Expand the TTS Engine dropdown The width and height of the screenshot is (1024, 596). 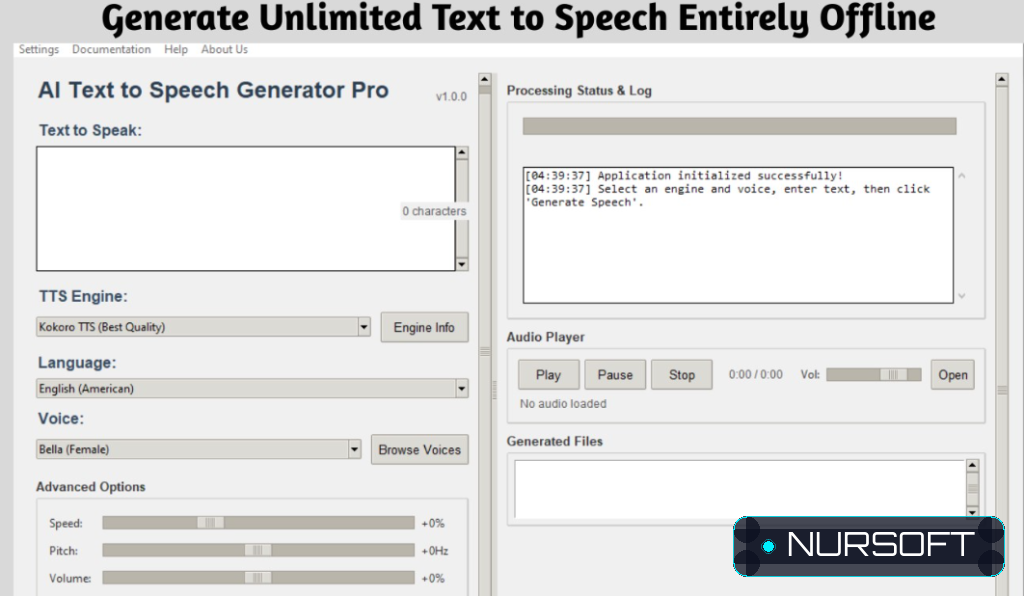364,327
